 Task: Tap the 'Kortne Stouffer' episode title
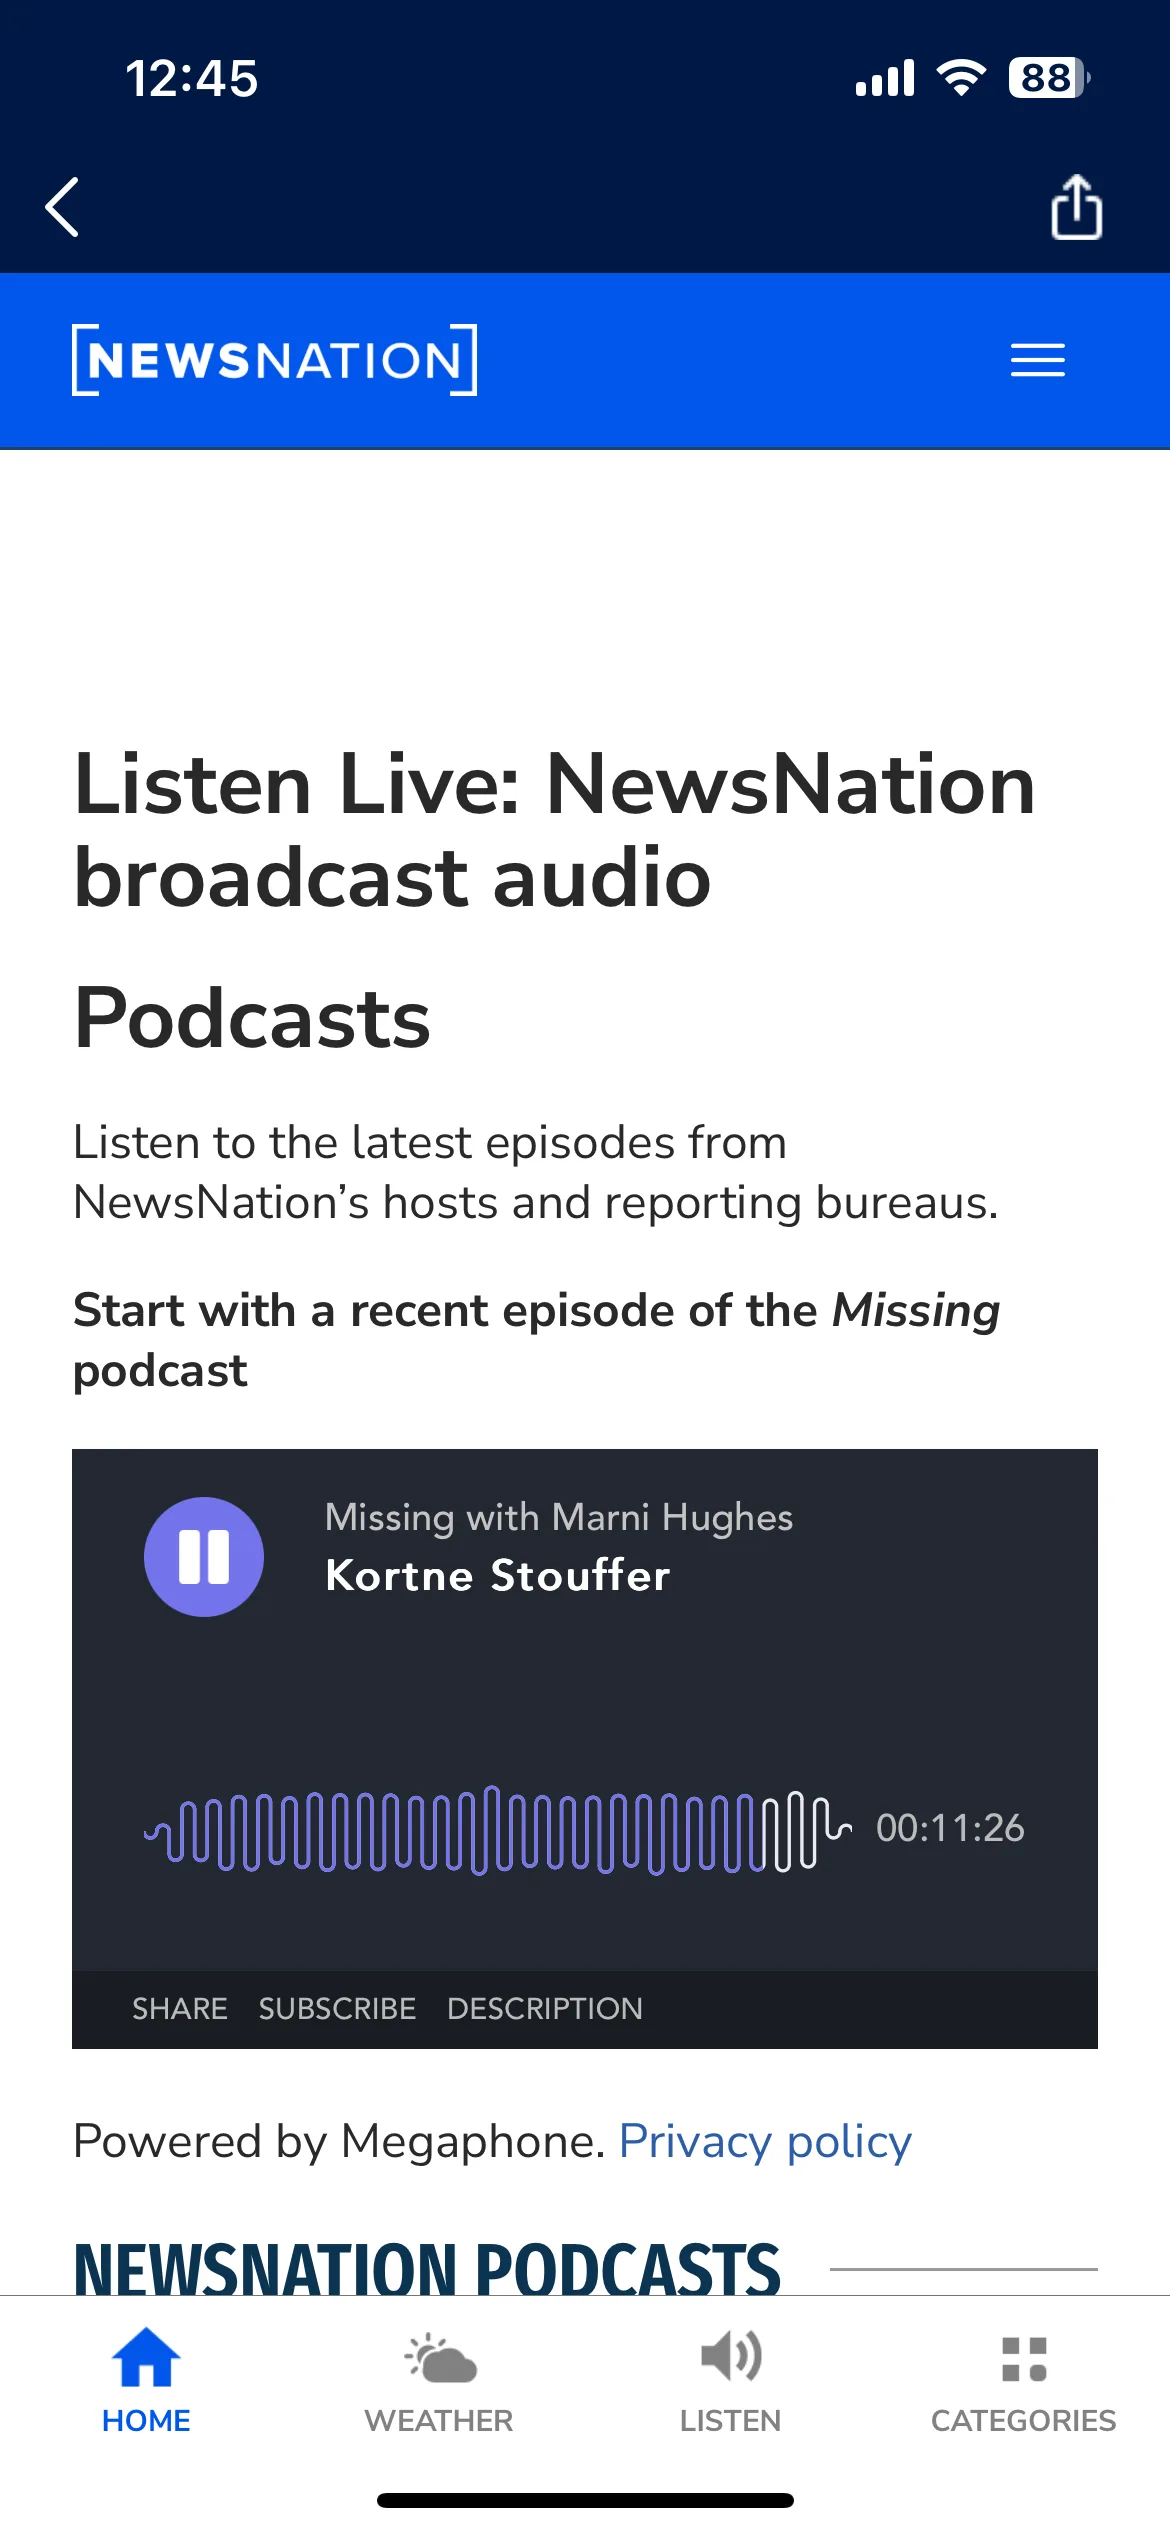point(498,1575)
